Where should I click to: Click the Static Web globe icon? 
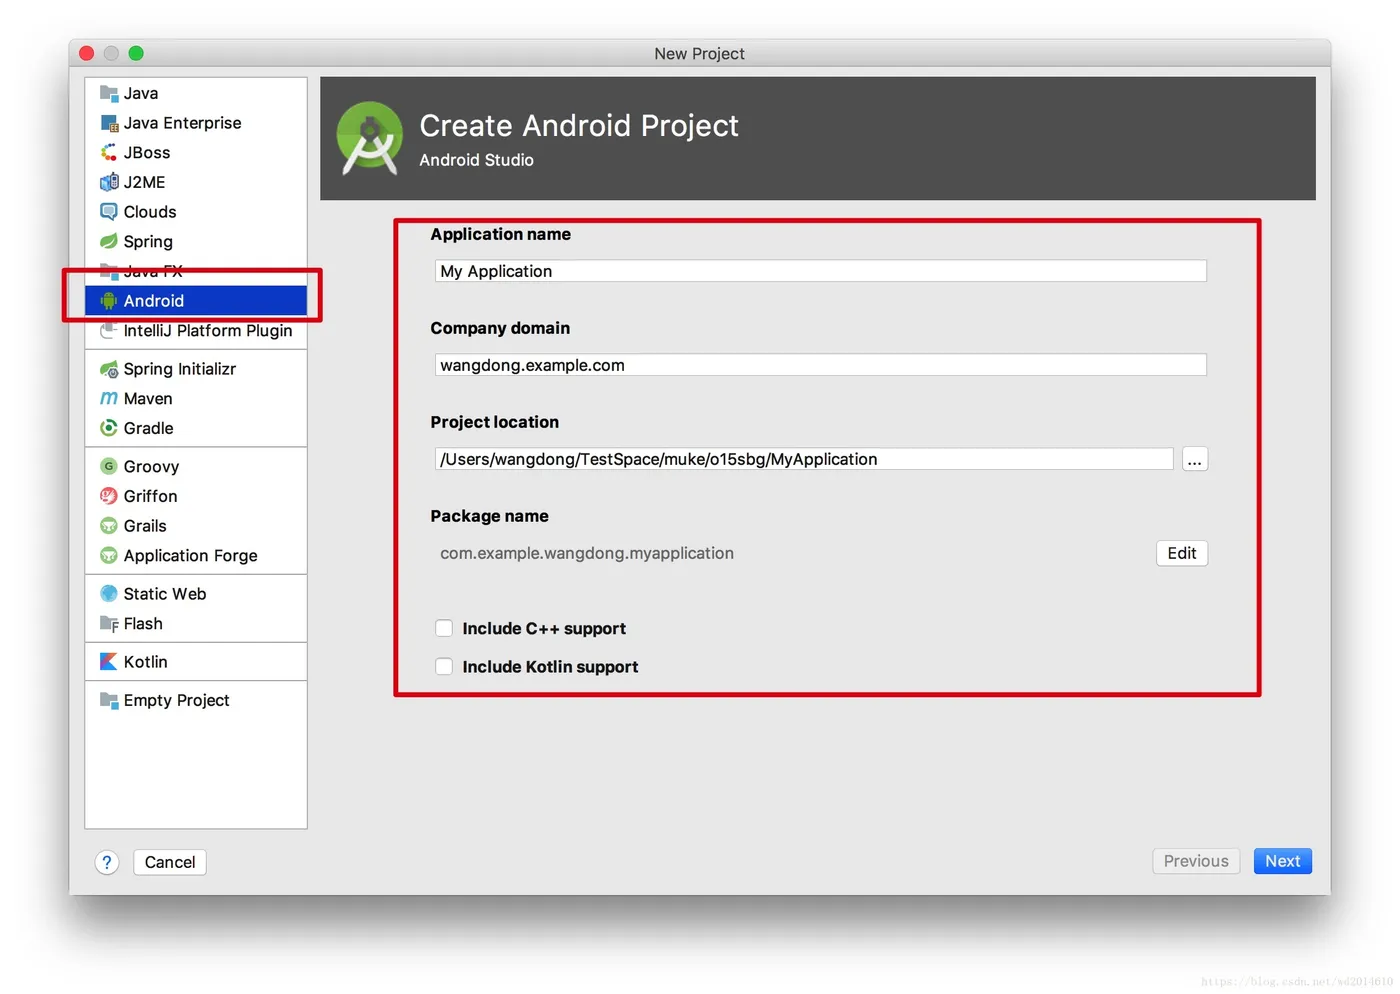coord(109,594)
